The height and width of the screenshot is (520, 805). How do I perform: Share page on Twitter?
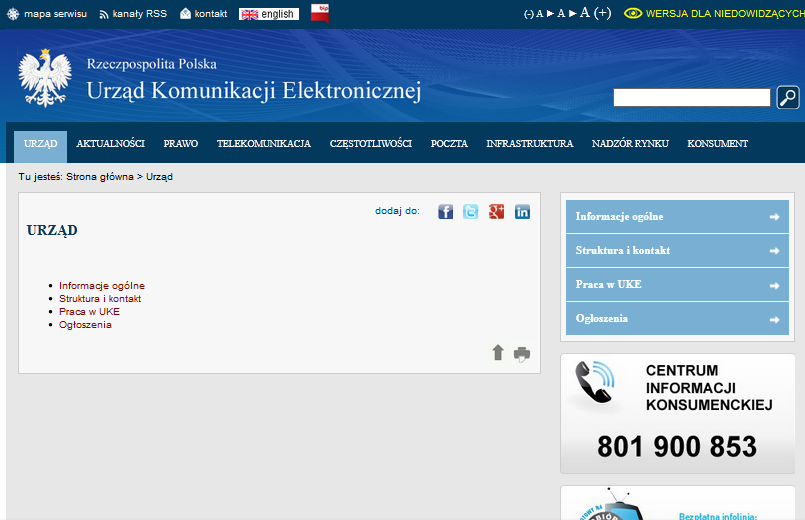(x=470, y=211)
